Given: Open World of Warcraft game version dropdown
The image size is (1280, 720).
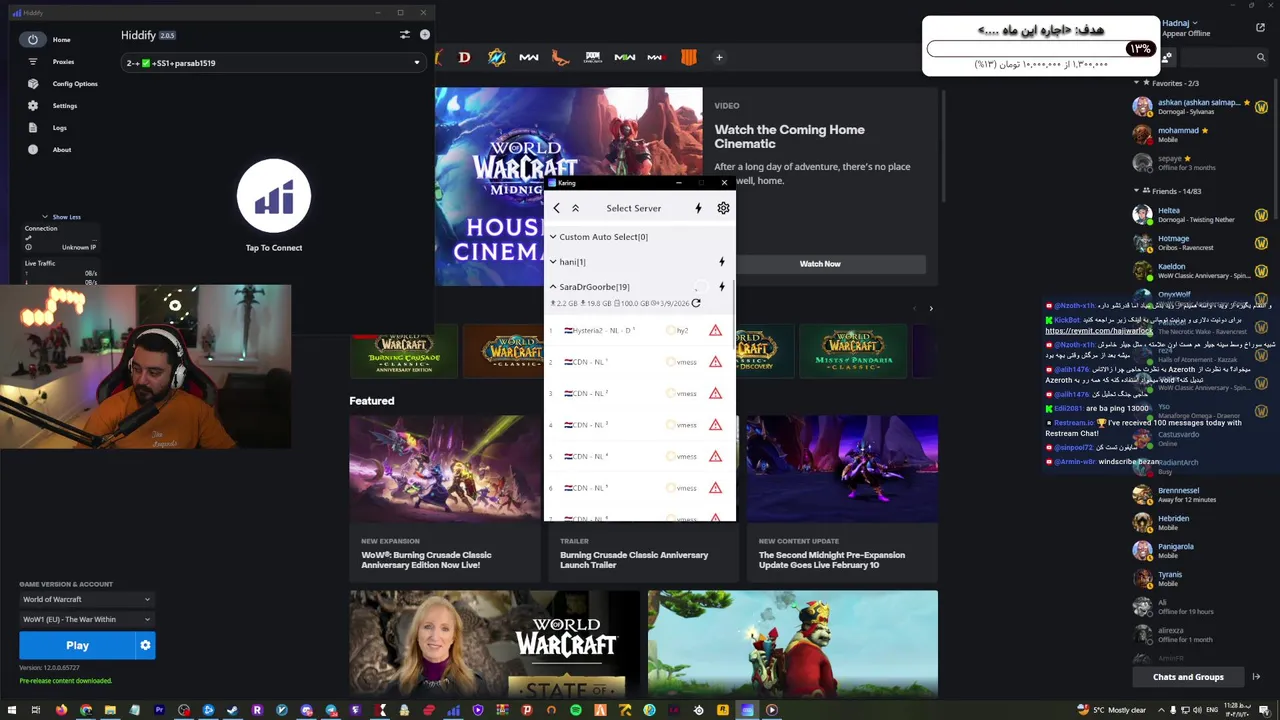Looking at the screenshot, I should 87,599.
